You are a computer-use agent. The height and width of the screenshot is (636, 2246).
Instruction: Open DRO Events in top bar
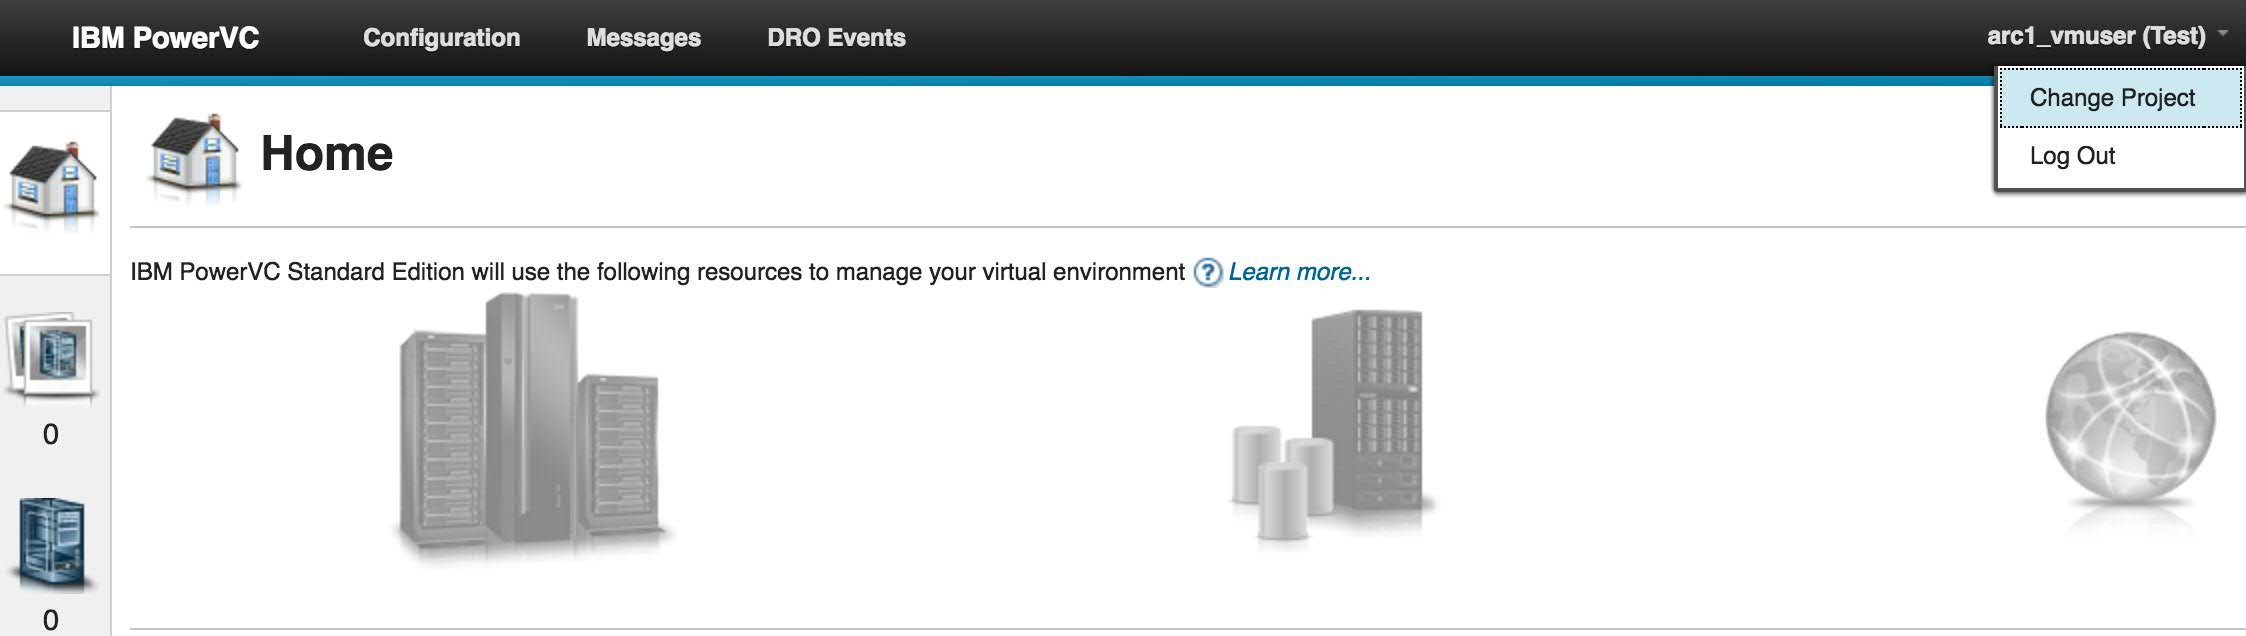point(836,38)
